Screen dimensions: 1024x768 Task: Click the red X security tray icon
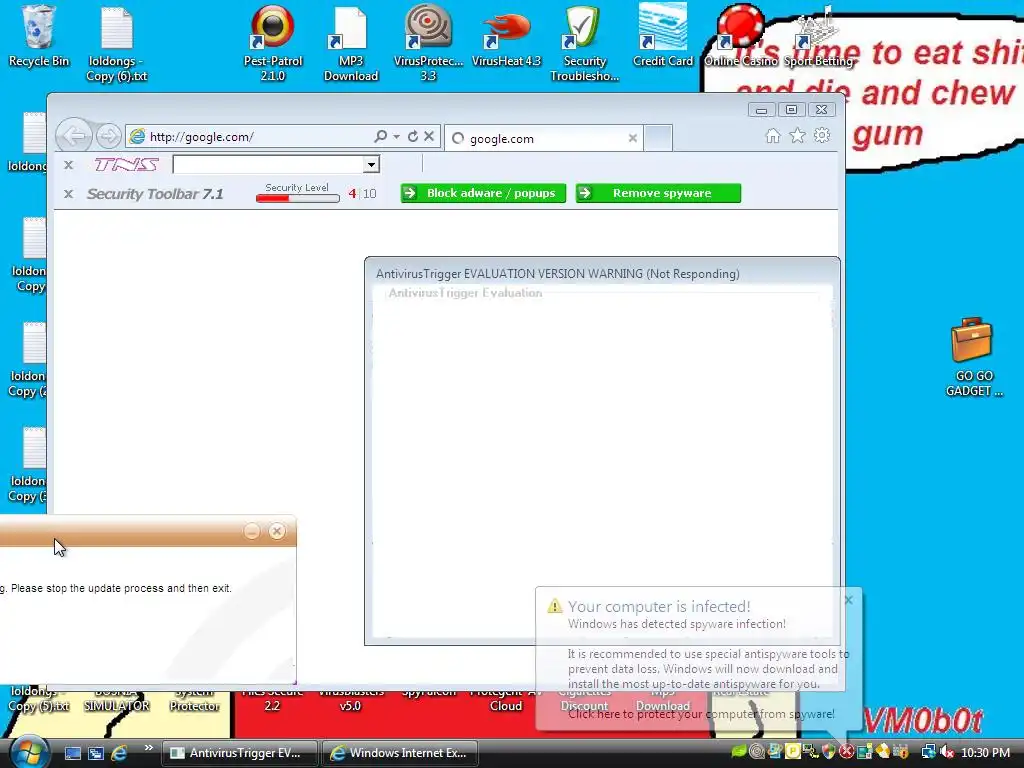click(x=846, y=752)
